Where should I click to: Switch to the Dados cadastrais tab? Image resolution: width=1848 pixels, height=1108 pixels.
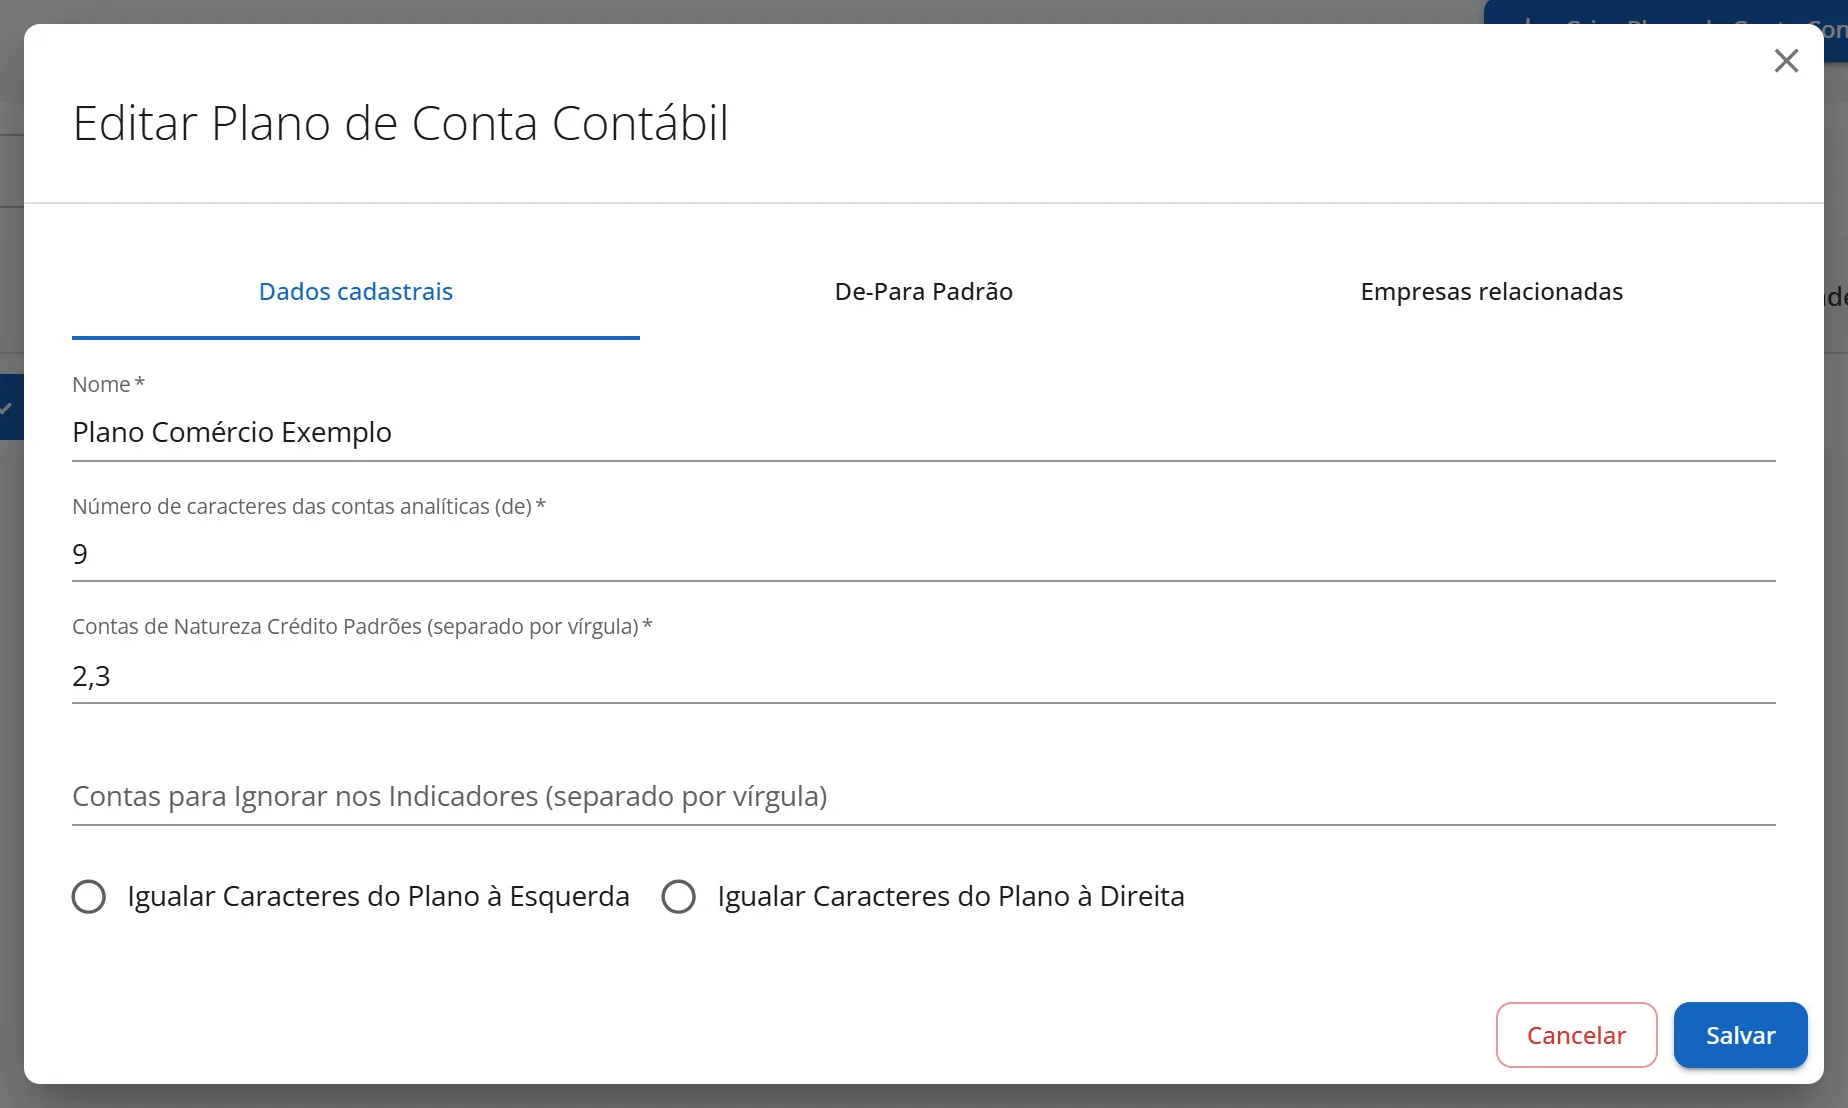[x=356, y=292]
